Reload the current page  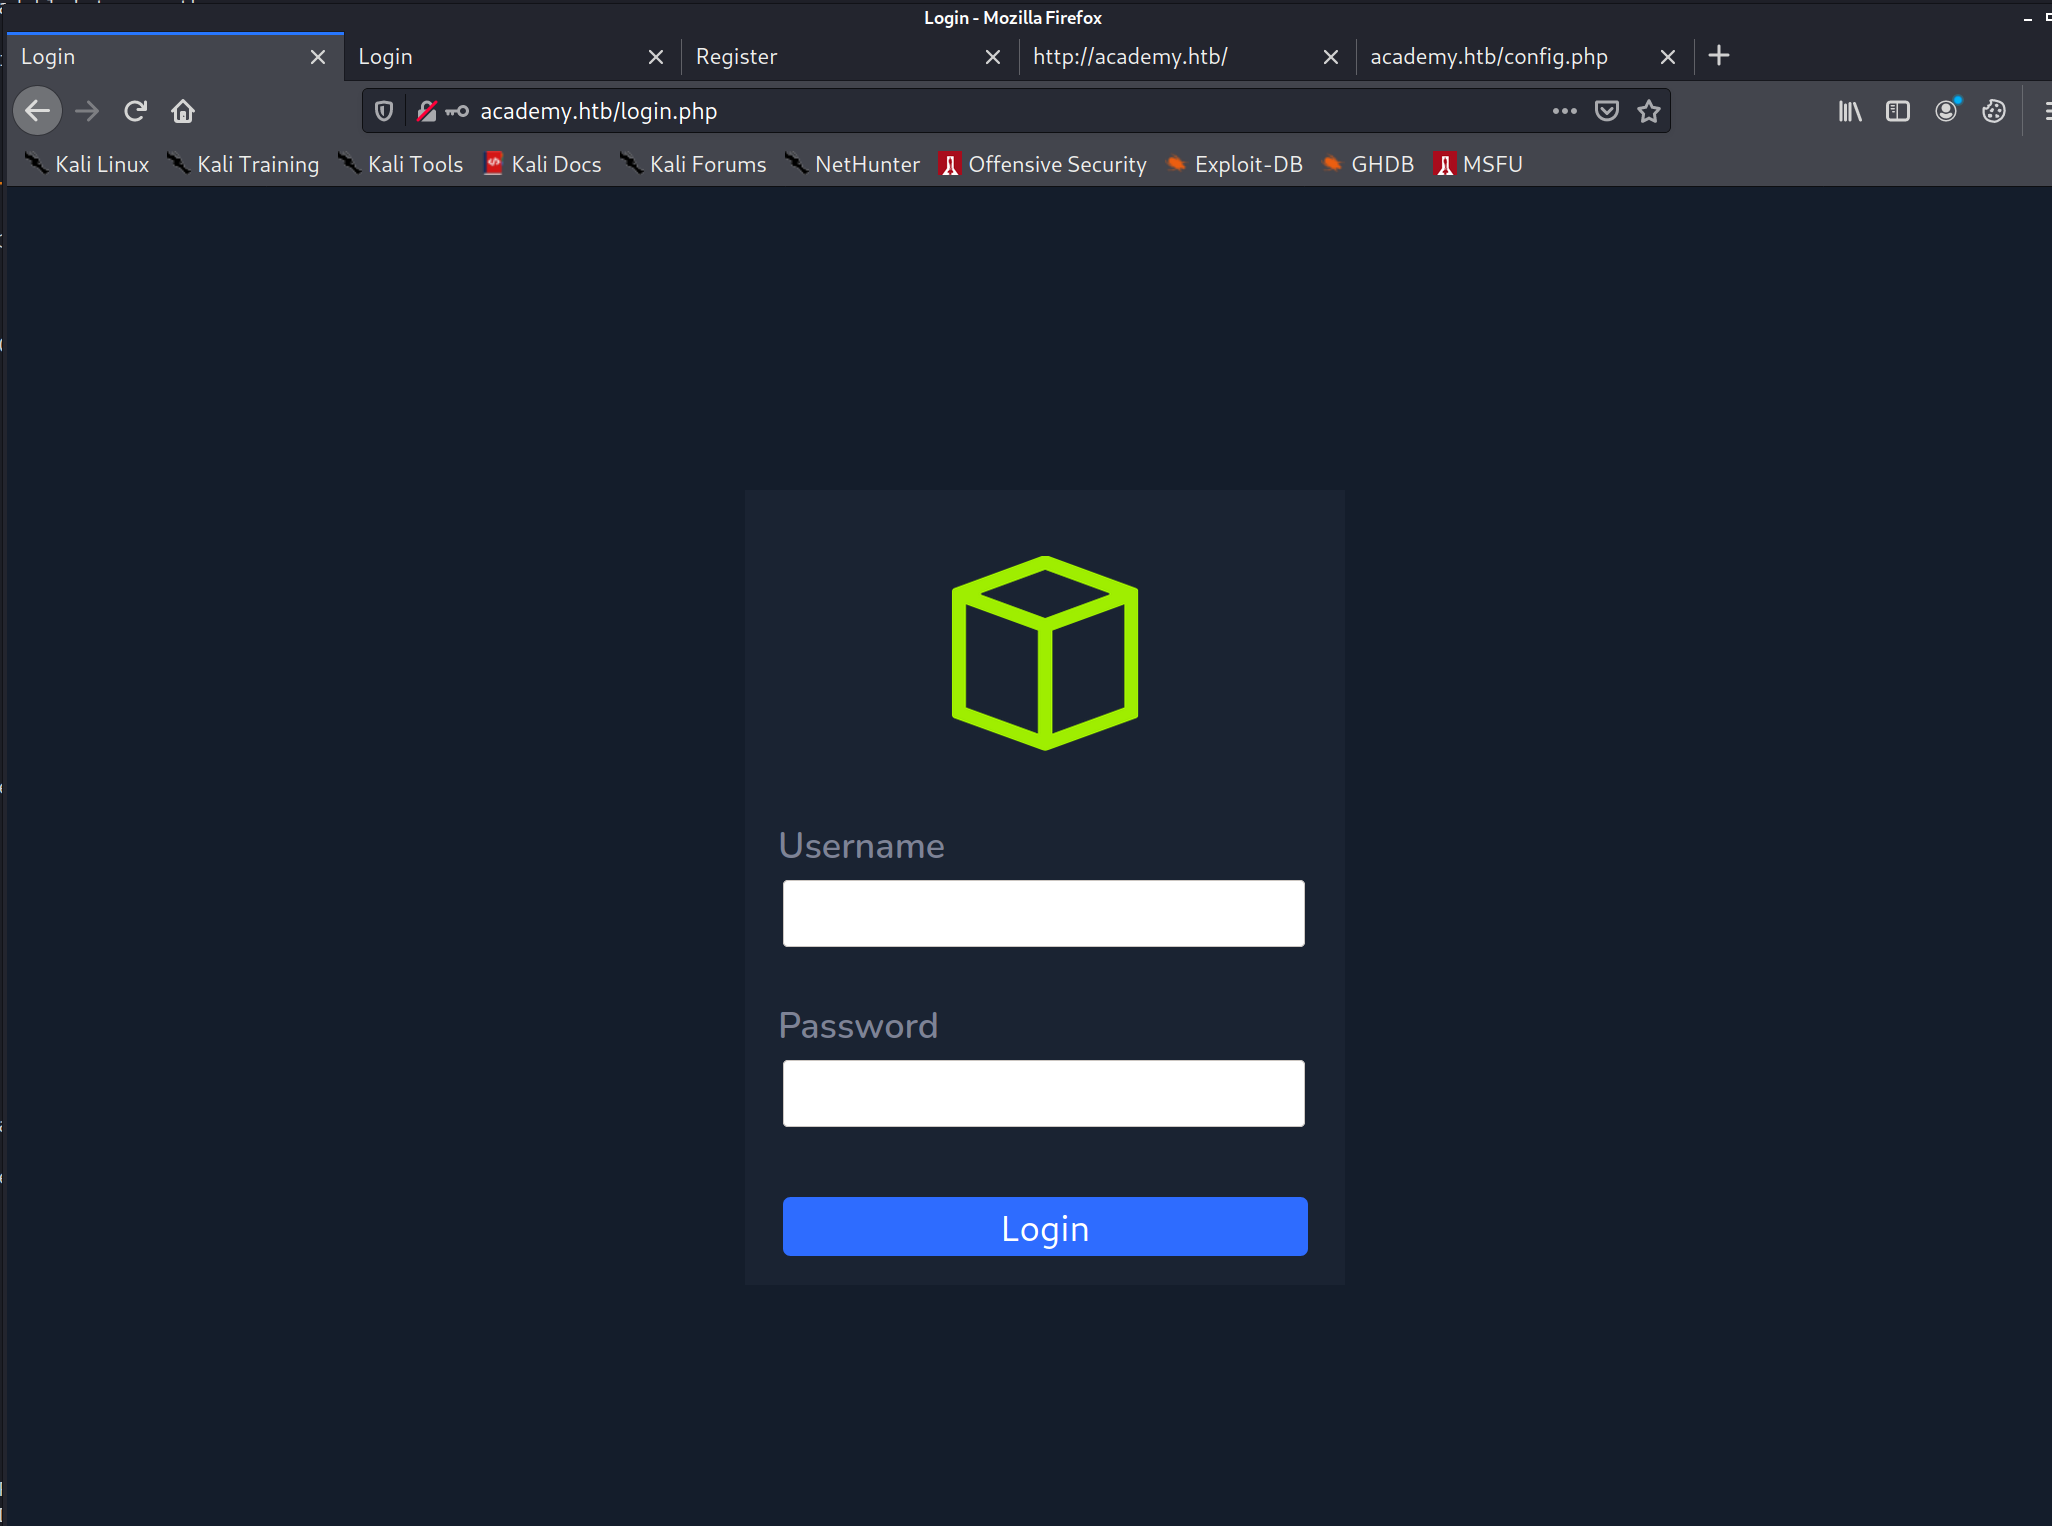(x=135, y=111)
